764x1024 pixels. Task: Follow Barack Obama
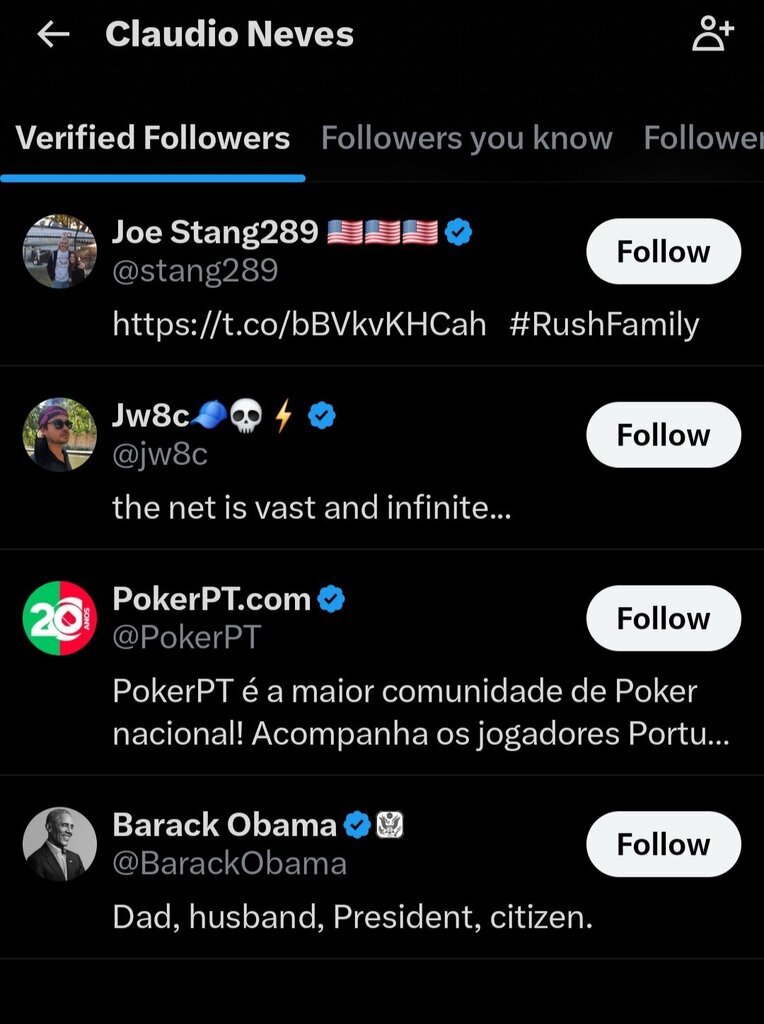point(663,844)
